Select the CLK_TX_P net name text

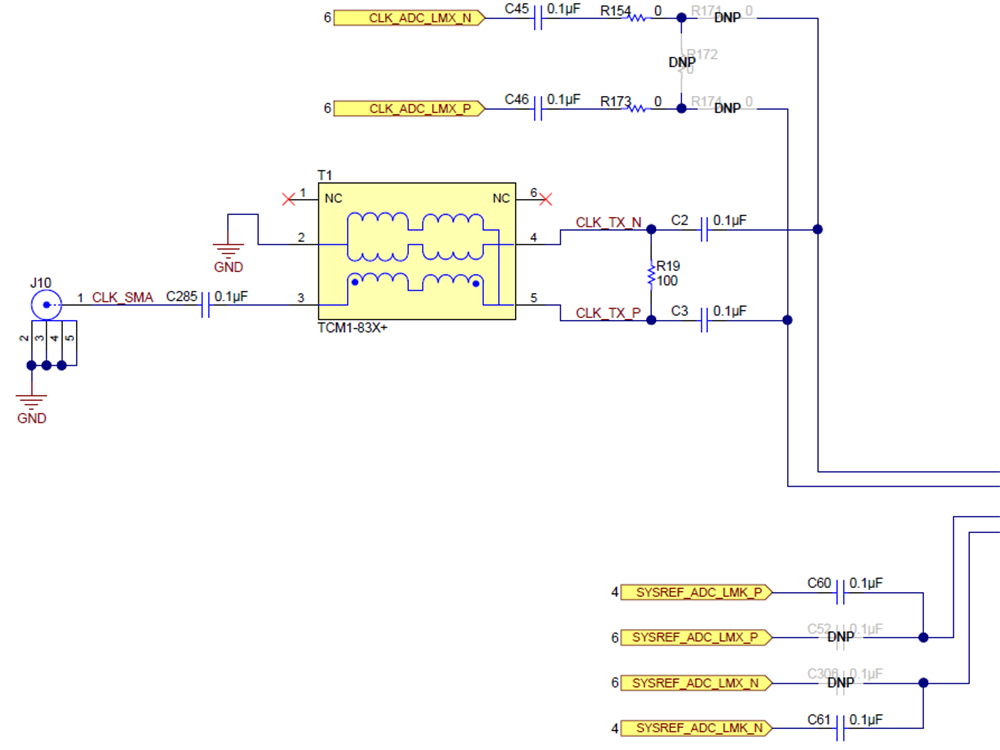click(609, 313)
